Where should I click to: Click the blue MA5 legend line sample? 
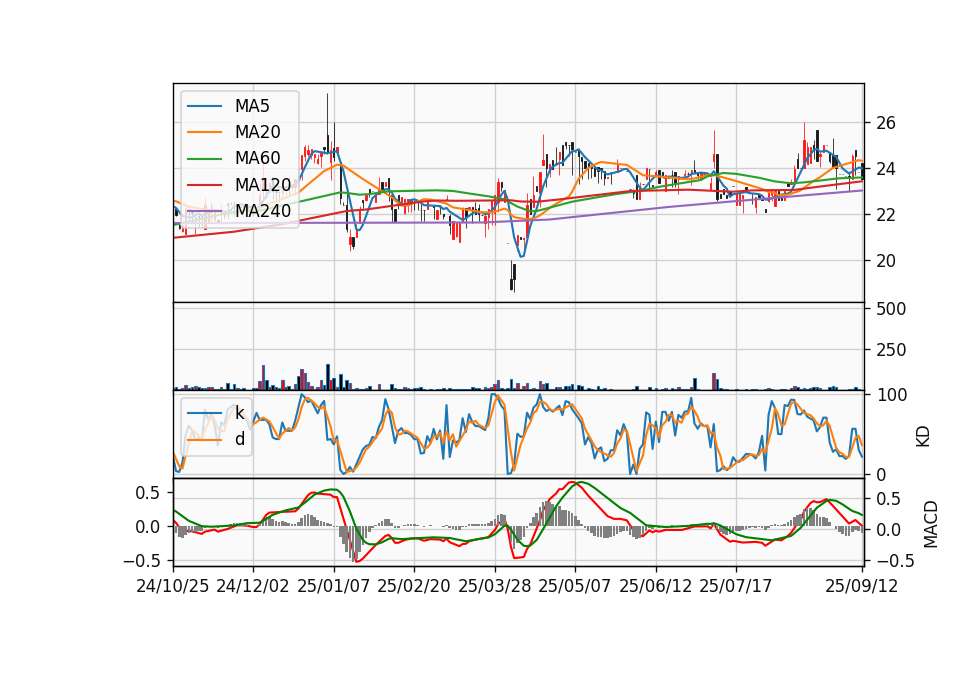[204, 106]
